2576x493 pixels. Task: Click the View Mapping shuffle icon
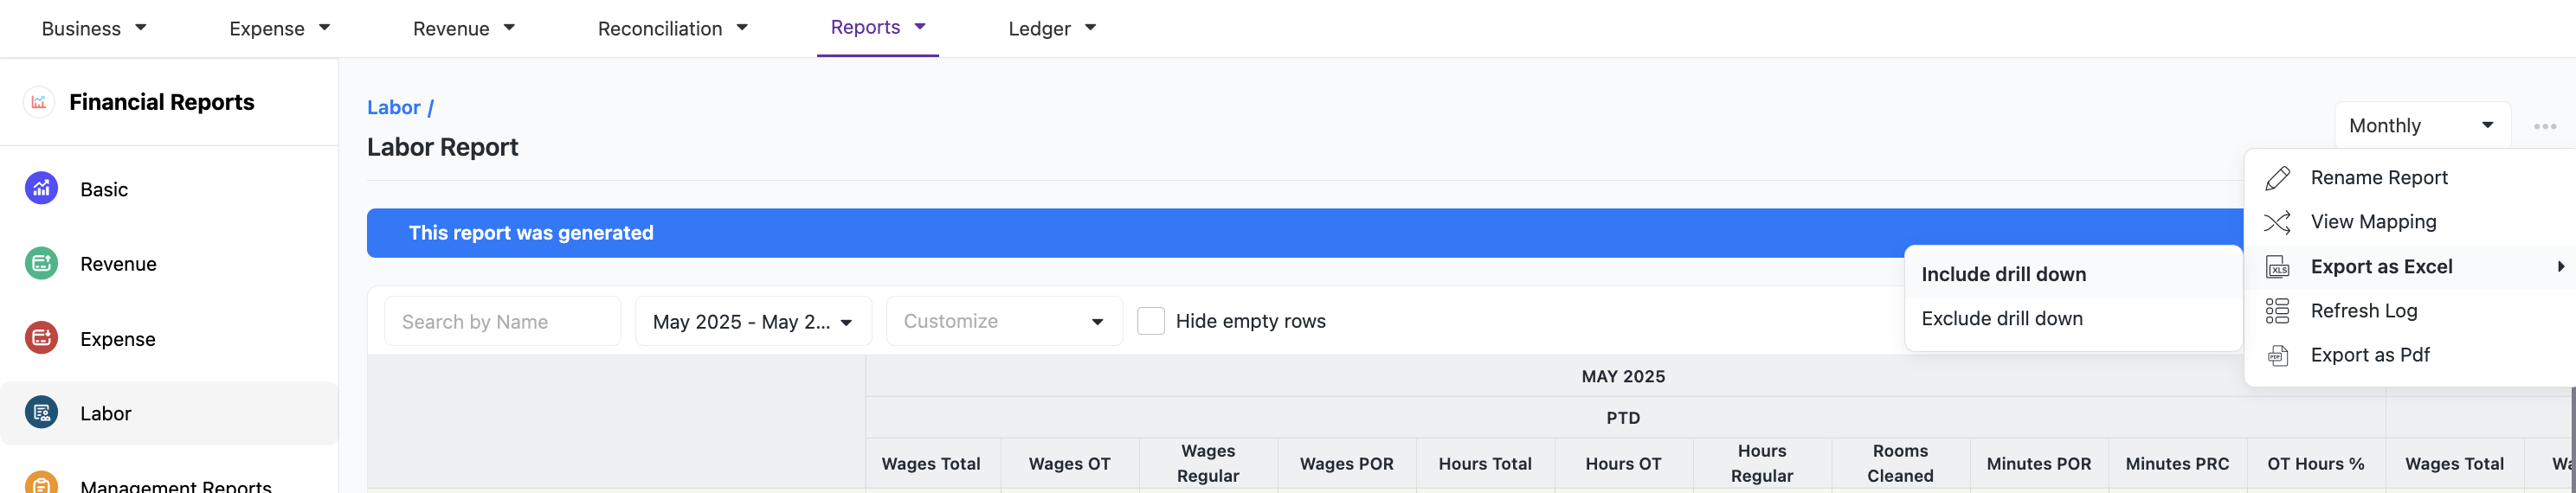(x=2278, y=222)
